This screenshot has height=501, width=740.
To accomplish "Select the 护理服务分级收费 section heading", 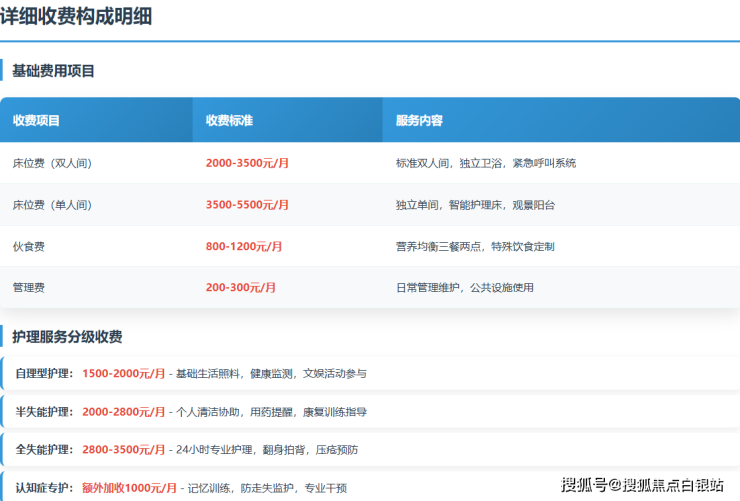I will pyautogui.click(x=67, y=337).
